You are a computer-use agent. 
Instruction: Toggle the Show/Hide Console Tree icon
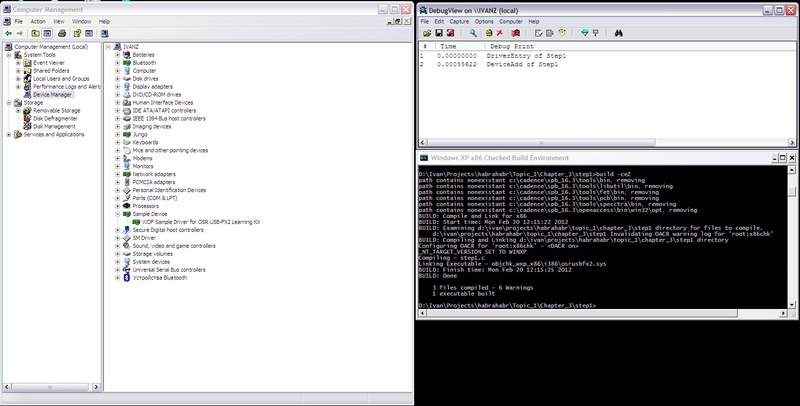pyautogui.click(x=47, y=33)
